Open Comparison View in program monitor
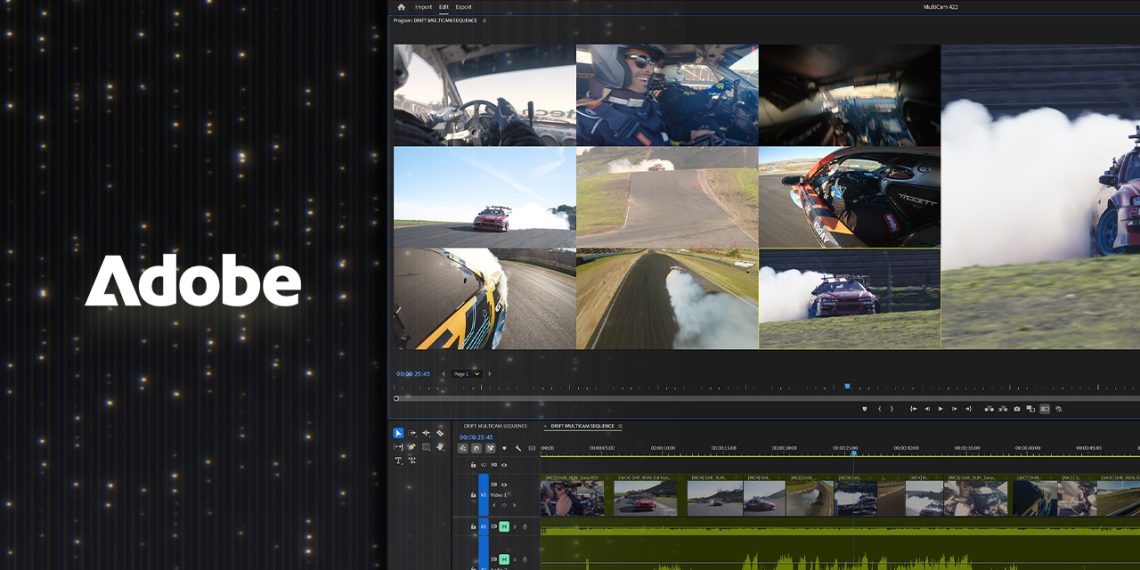This screenshot has height=570, width=1140. point(1030,409)
